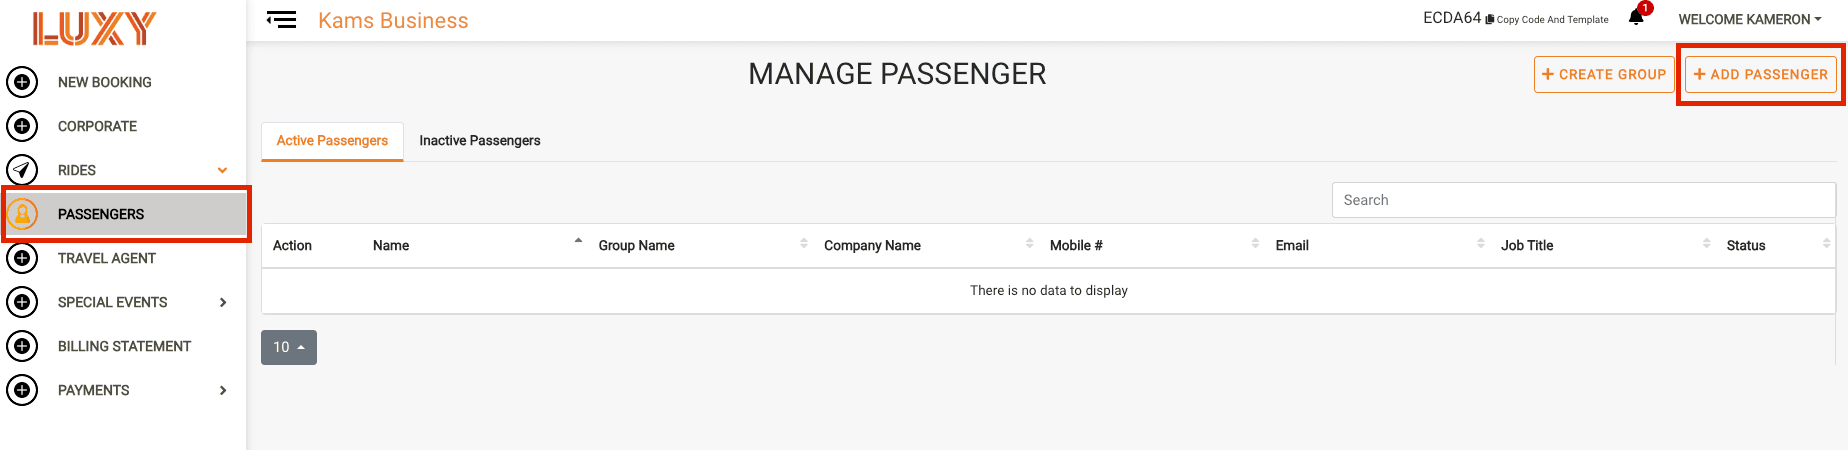Viewport: 1848px width, 450px height.
Task: Open Billing Statement in the sidebar
Action: click(x=124, y=346)
